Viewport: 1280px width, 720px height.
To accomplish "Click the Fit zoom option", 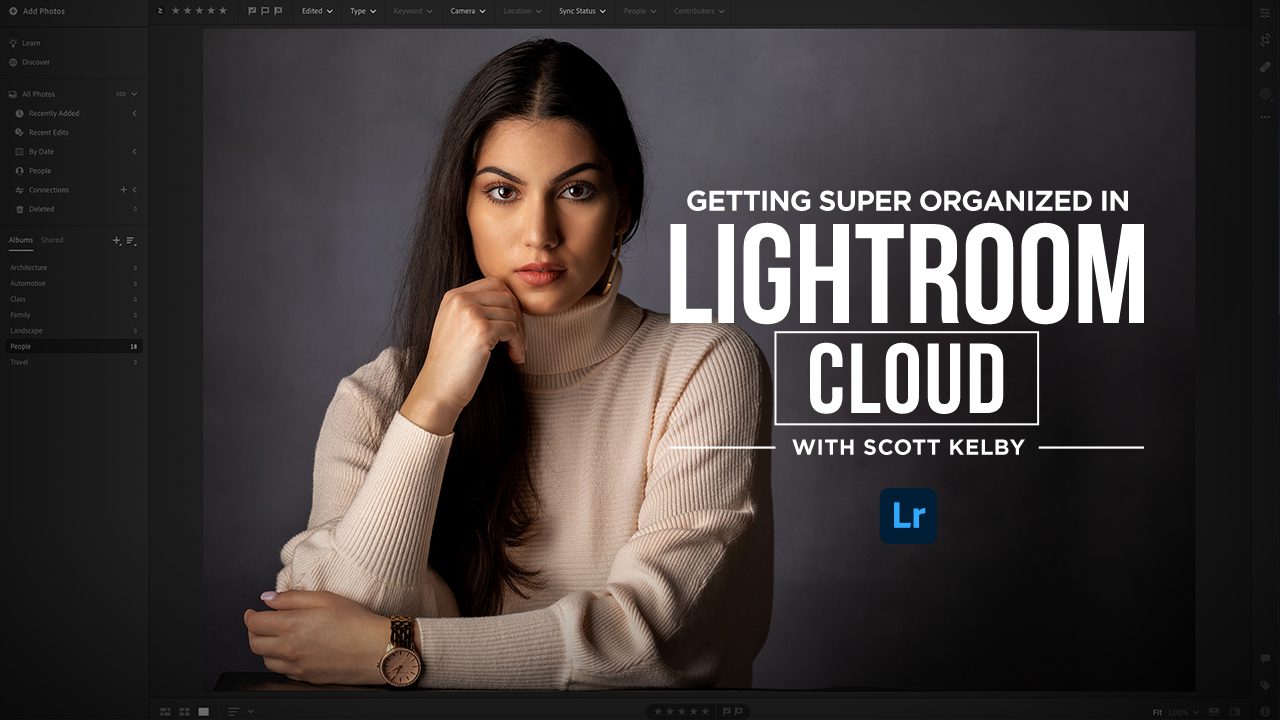I will [x=1158, y=712].
